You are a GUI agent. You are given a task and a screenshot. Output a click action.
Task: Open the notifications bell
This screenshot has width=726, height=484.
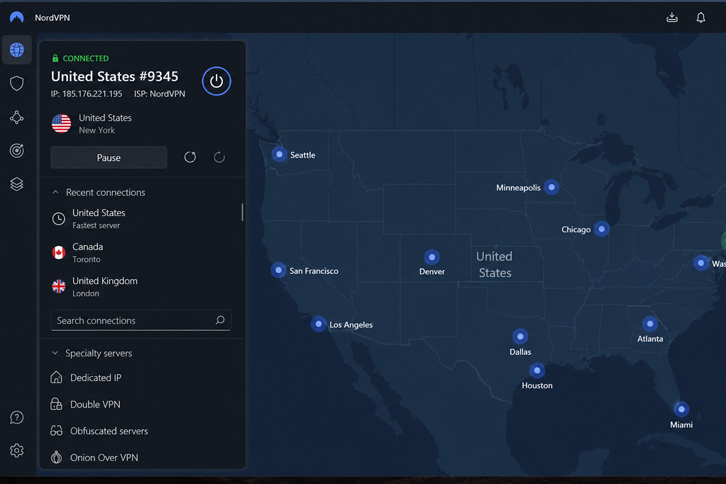click(701, 18)
